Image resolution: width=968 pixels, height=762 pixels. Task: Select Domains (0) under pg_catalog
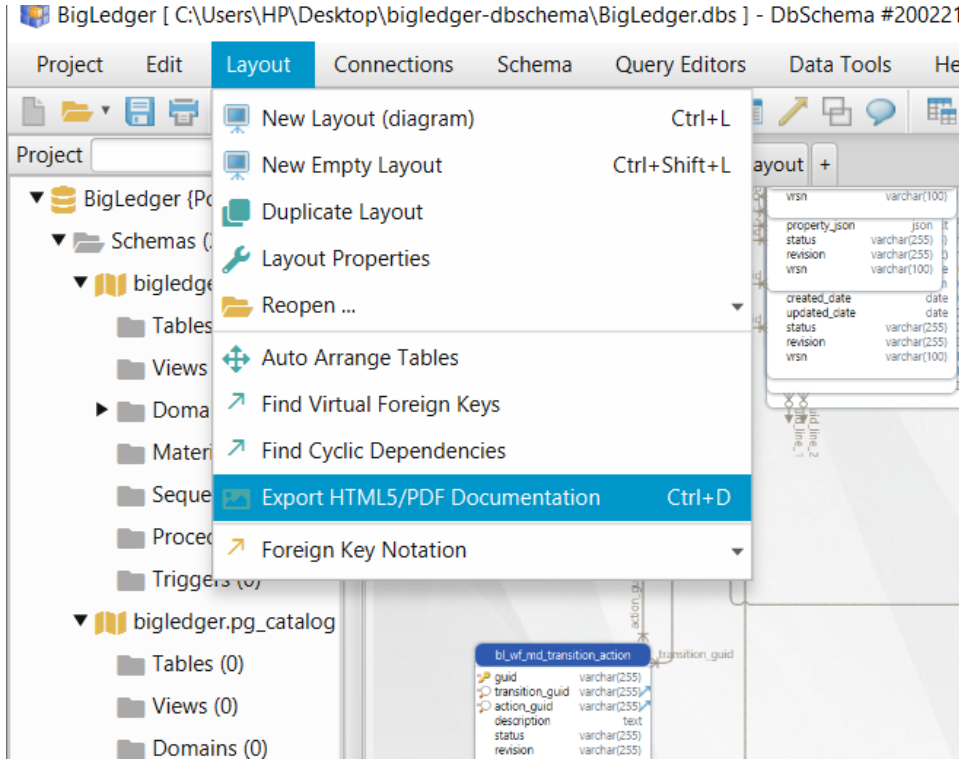[x=193, y=748]
